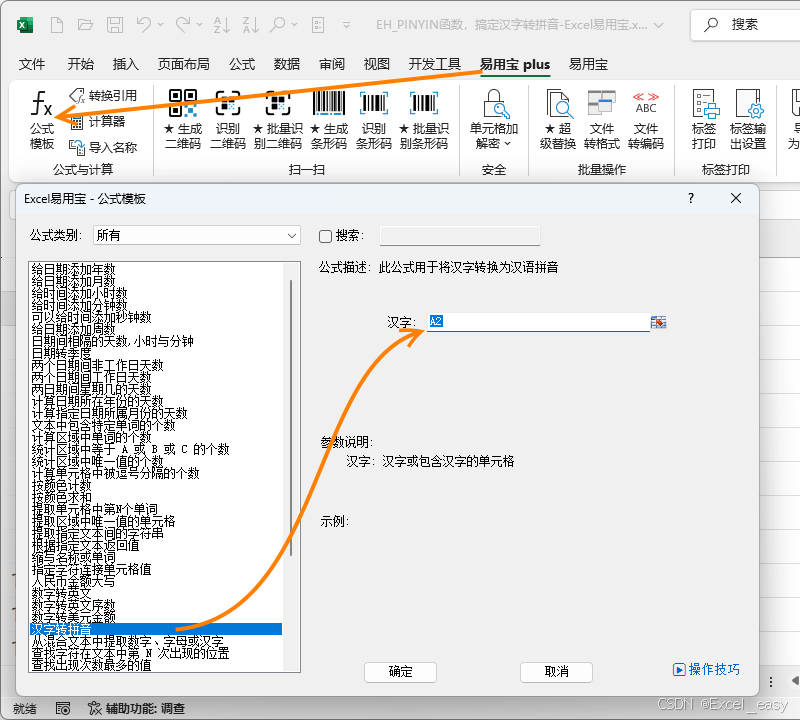Open the 开始 tab
This screenshot has width=800, height=720.
81,64
